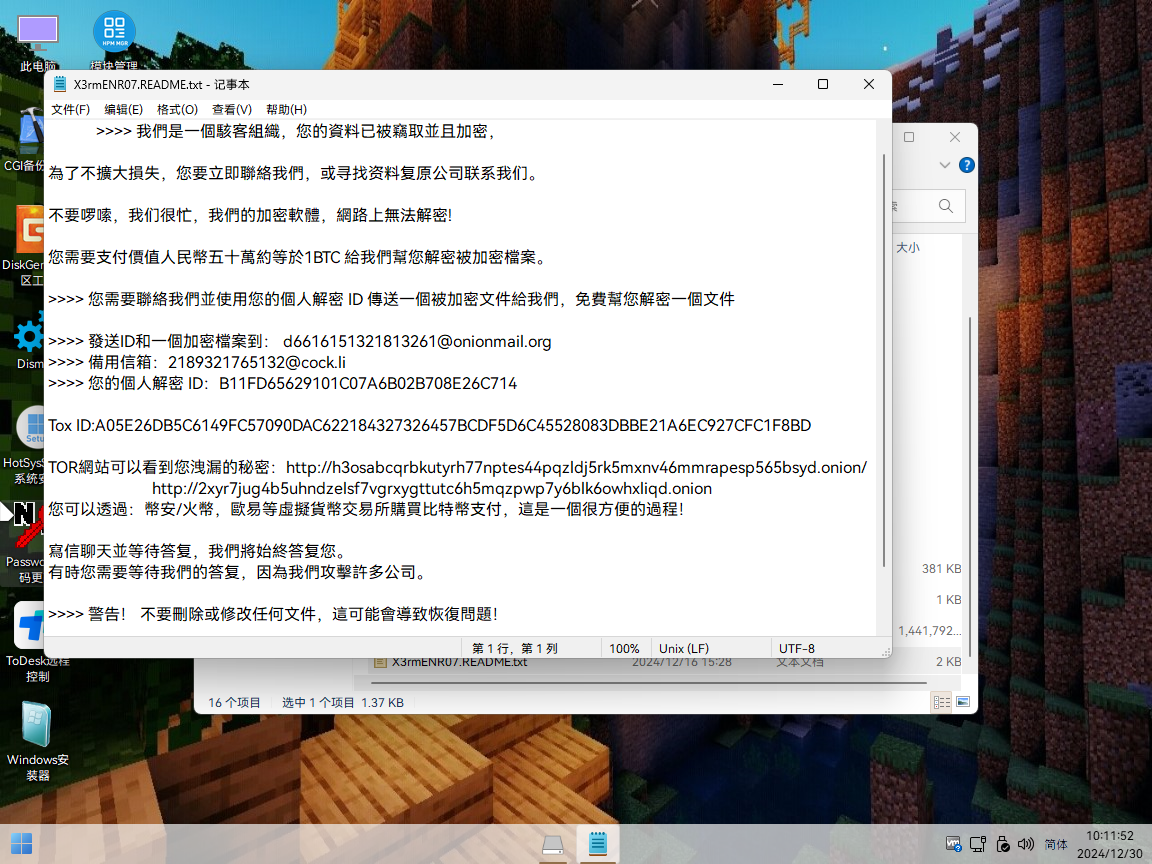Image resolution: width=1152 pixels, height=864 pixels.
Task: Click the 大小 column header in Explorer
Action: point(907,248)
